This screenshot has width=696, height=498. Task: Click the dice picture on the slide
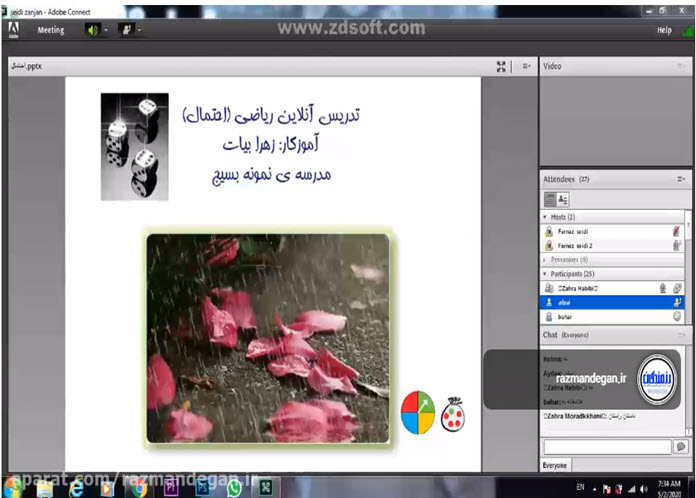click(x=134, y=146)
